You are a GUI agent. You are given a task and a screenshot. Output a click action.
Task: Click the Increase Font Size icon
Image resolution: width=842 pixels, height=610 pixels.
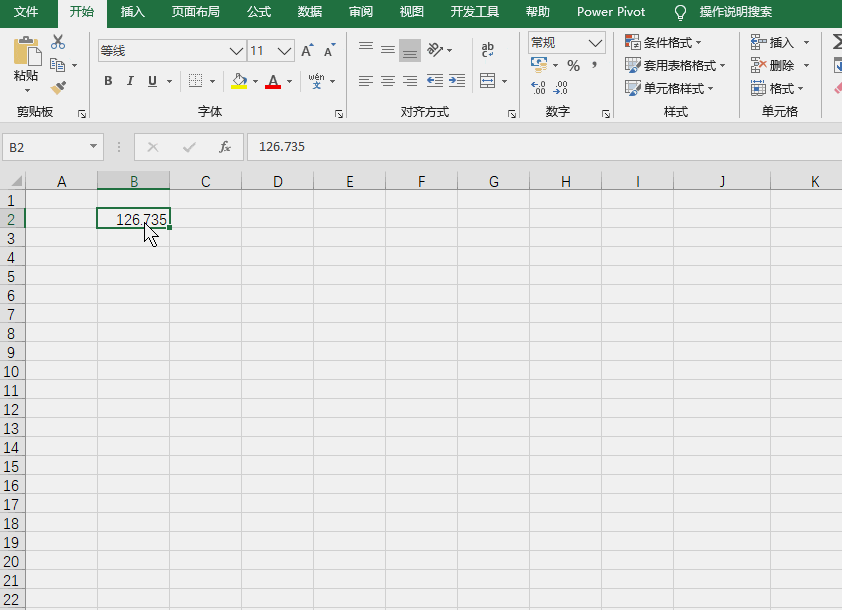click(307, 50)
